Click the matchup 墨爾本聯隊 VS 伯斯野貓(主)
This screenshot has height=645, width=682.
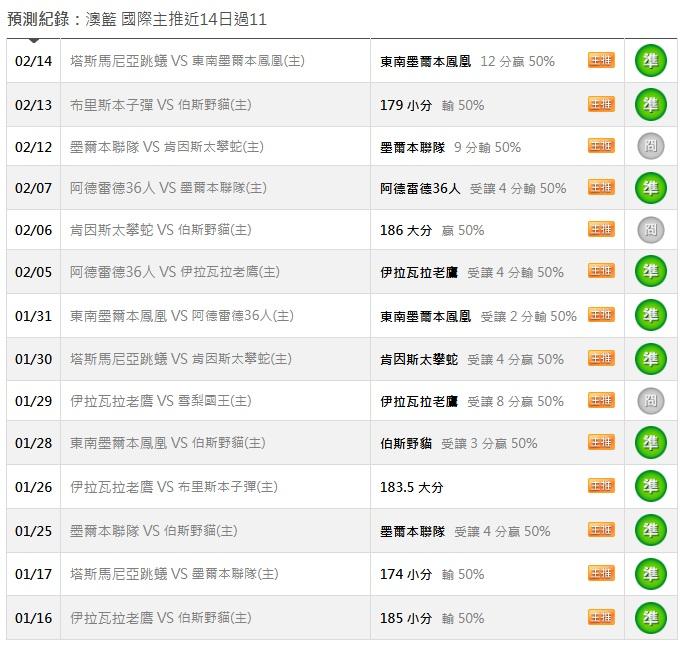154,531
